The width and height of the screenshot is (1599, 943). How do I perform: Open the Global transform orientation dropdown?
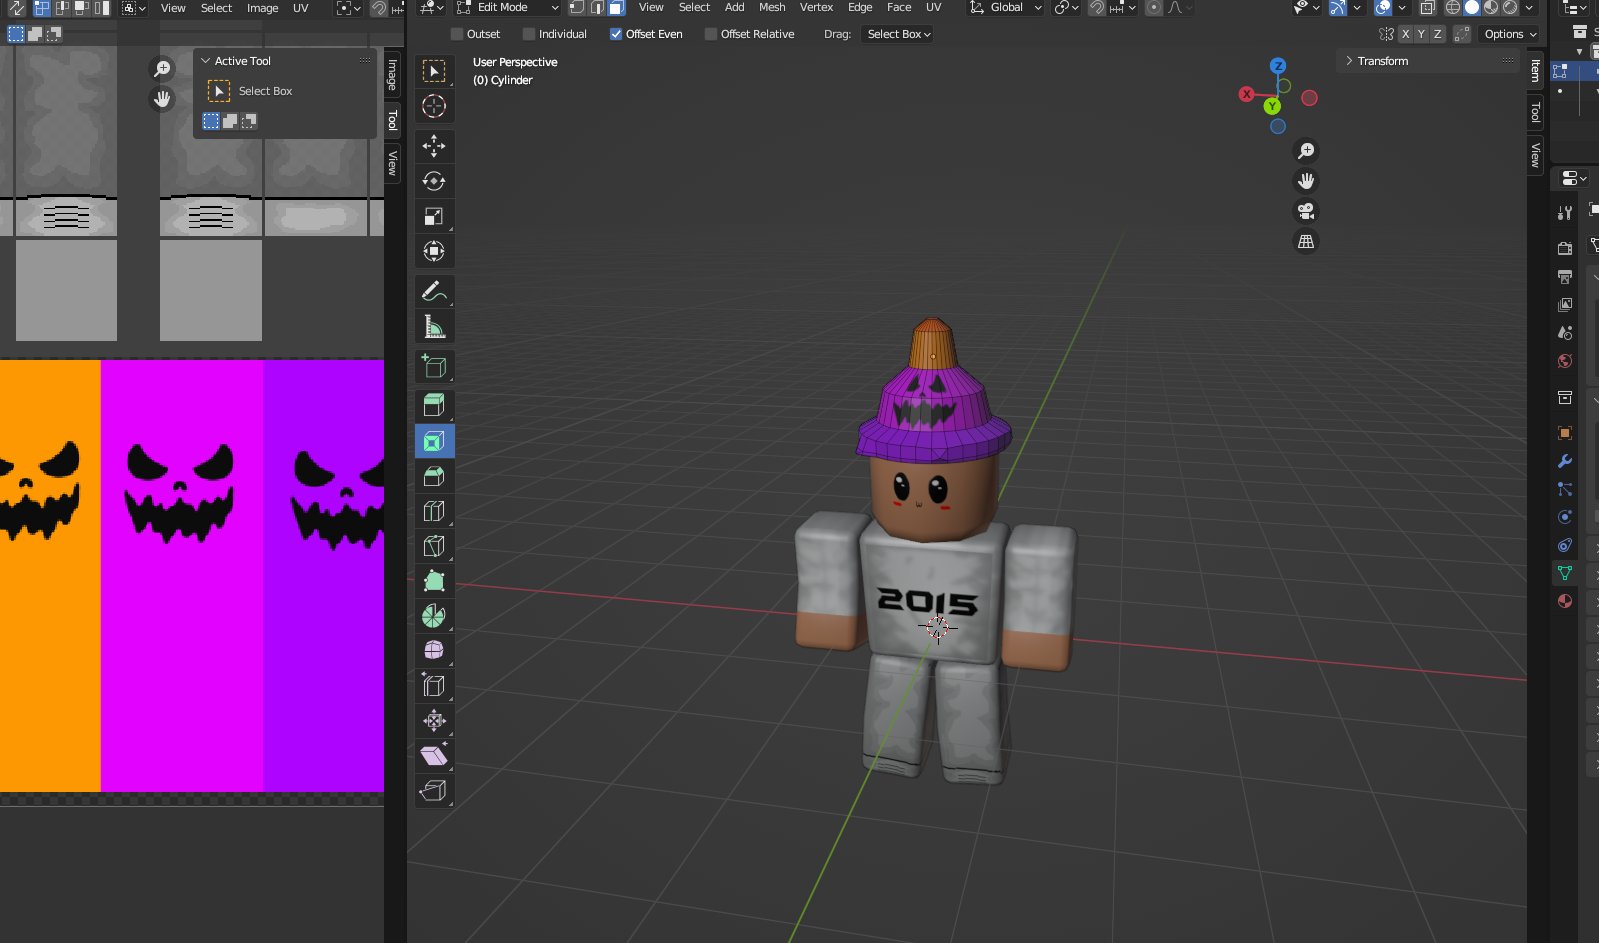(1005, 7)
